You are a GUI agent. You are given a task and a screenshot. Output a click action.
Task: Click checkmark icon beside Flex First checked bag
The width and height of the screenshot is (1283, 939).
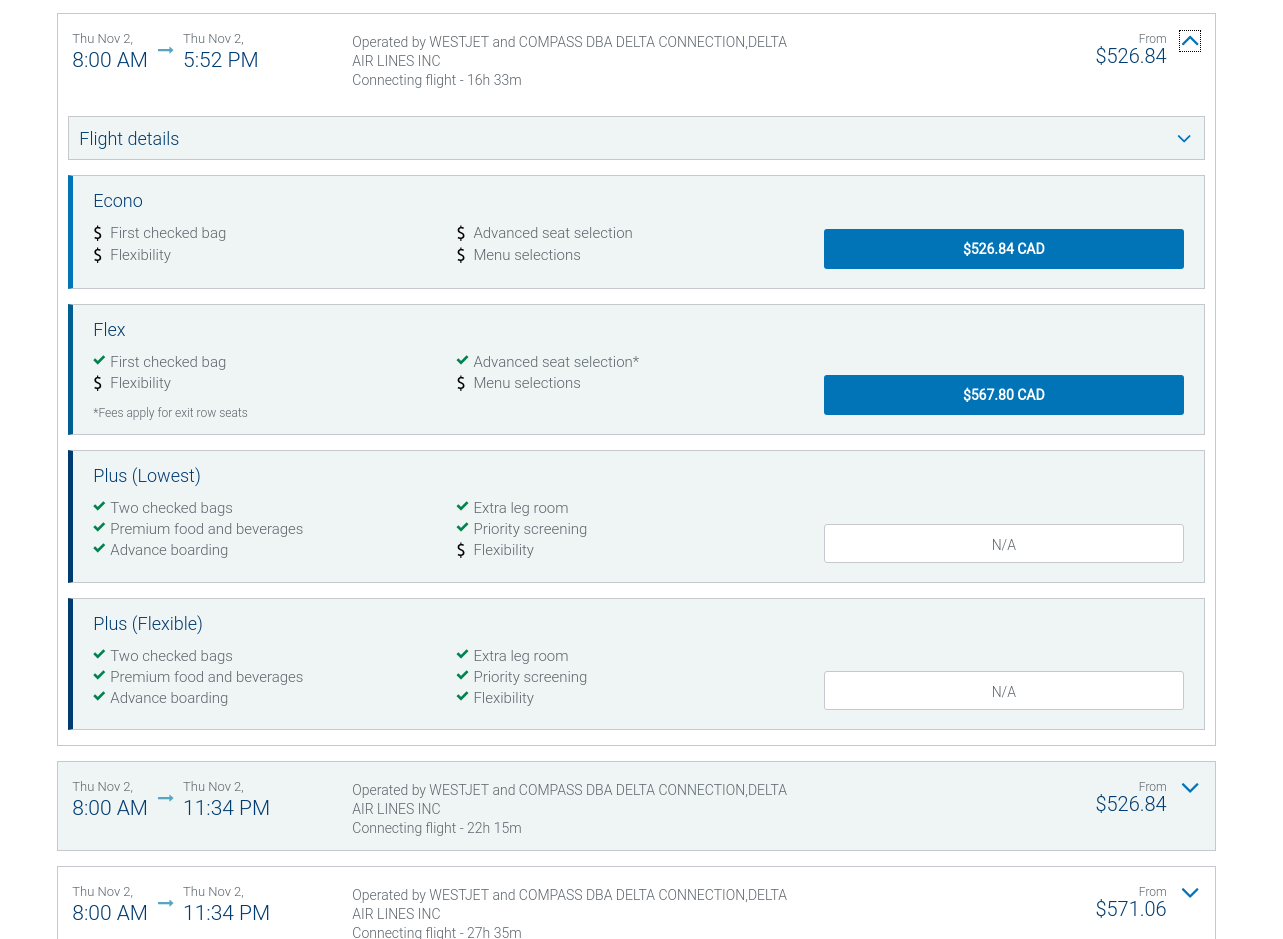tap(99, 361)
